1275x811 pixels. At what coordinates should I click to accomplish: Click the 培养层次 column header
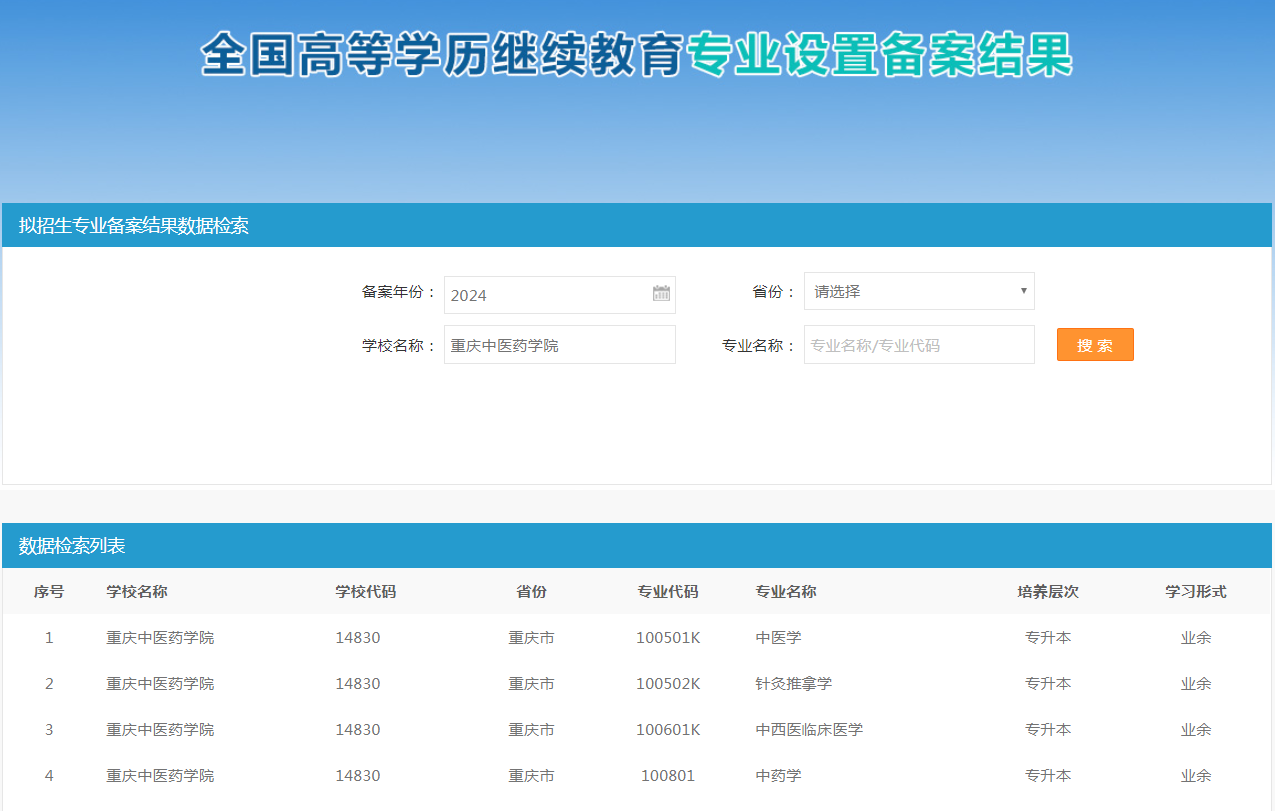pos(1047,592)
